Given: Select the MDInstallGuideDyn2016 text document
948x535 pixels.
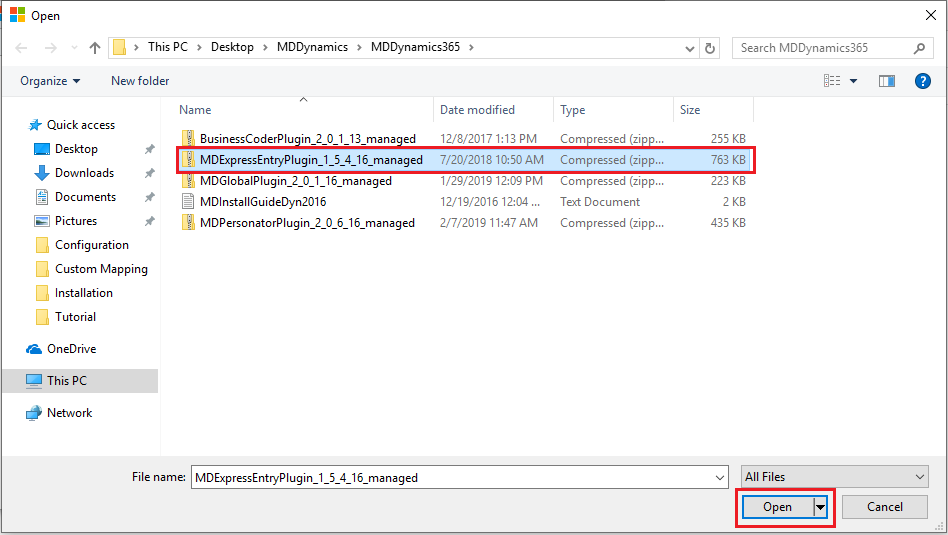Looking at the screenshot, I should pos(262,202).
